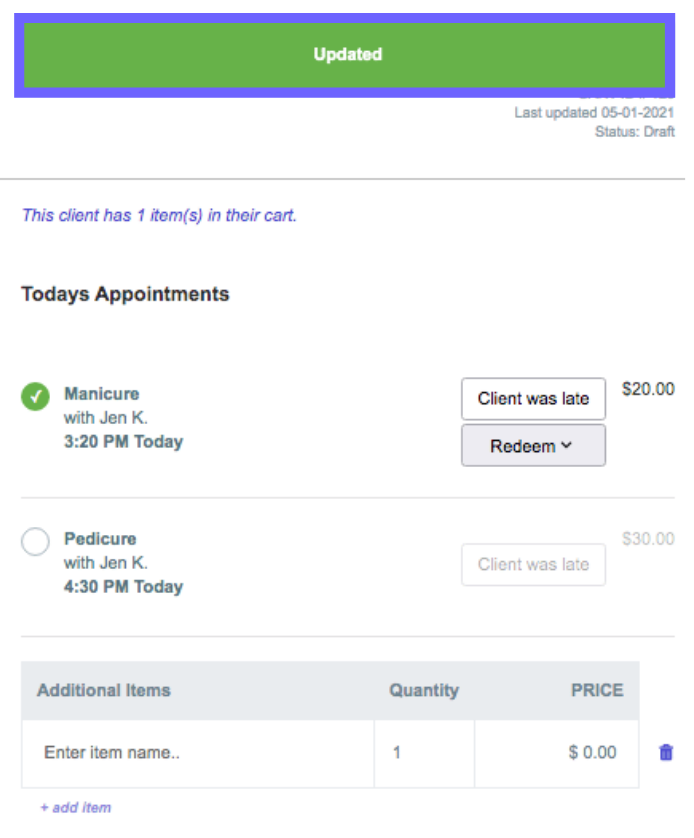694x838 pixels.
Task: Click the Manicure service name
Action: pos(102,394)
